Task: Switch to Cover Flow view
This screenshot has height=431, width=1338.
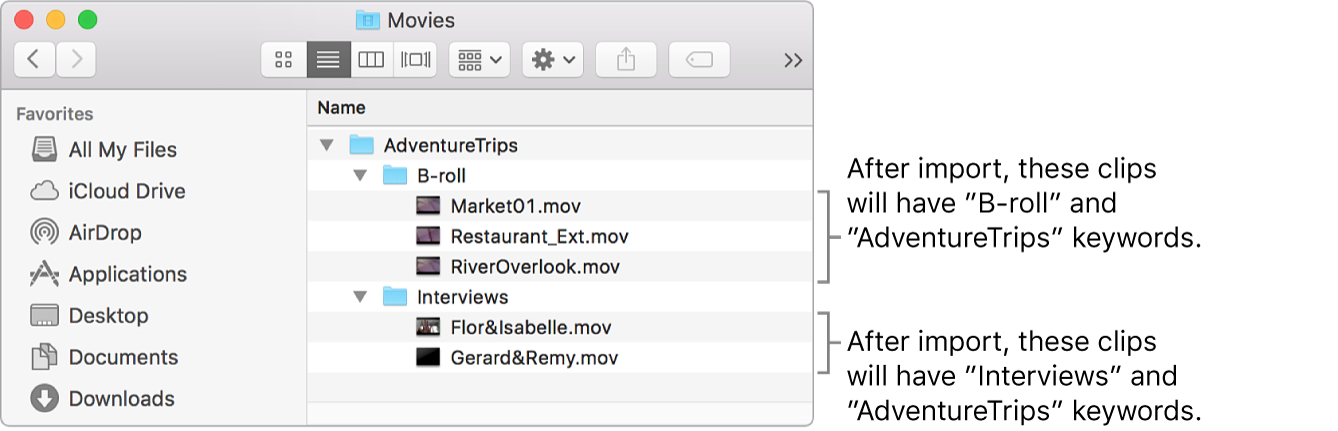Action: 415,60
